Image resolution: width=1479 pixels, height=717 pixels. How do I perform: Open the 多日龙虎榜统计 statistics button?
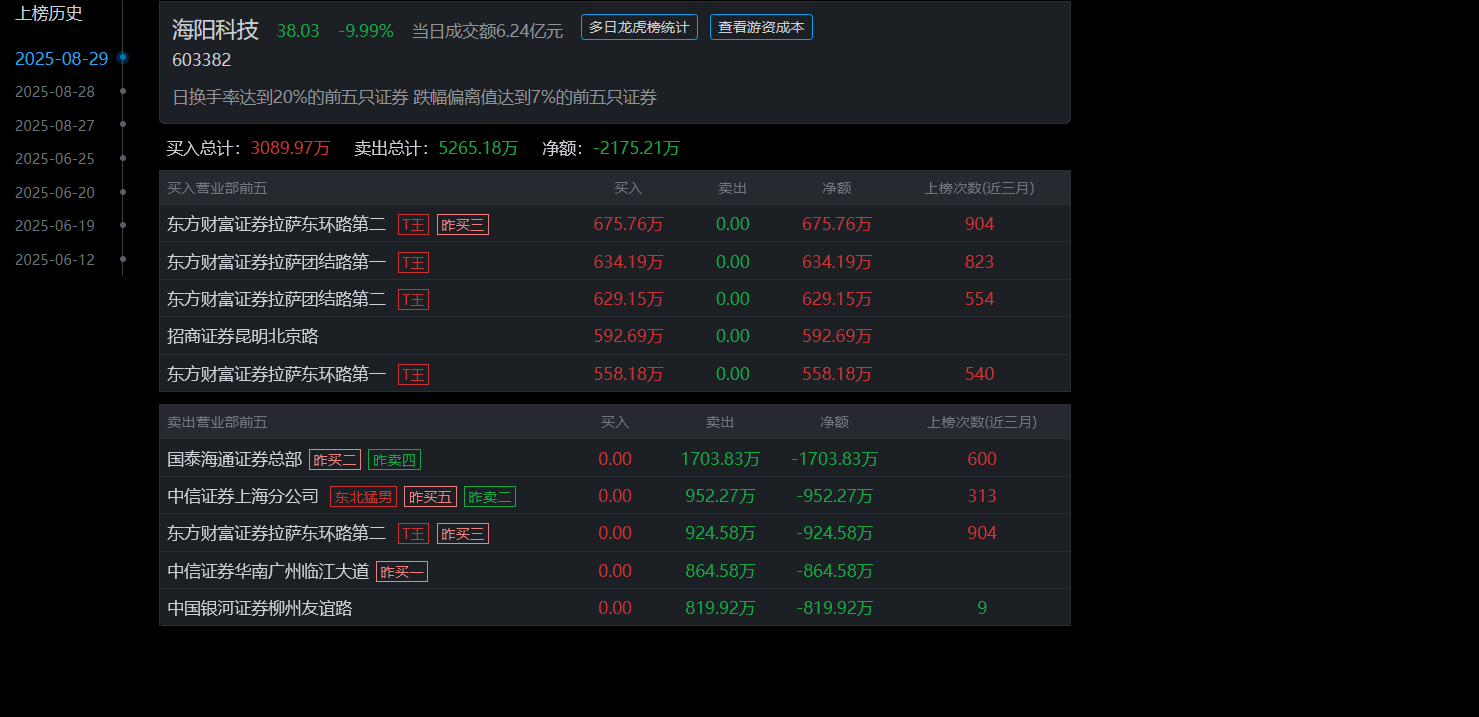pyautogui.click(x=639, y=27)
